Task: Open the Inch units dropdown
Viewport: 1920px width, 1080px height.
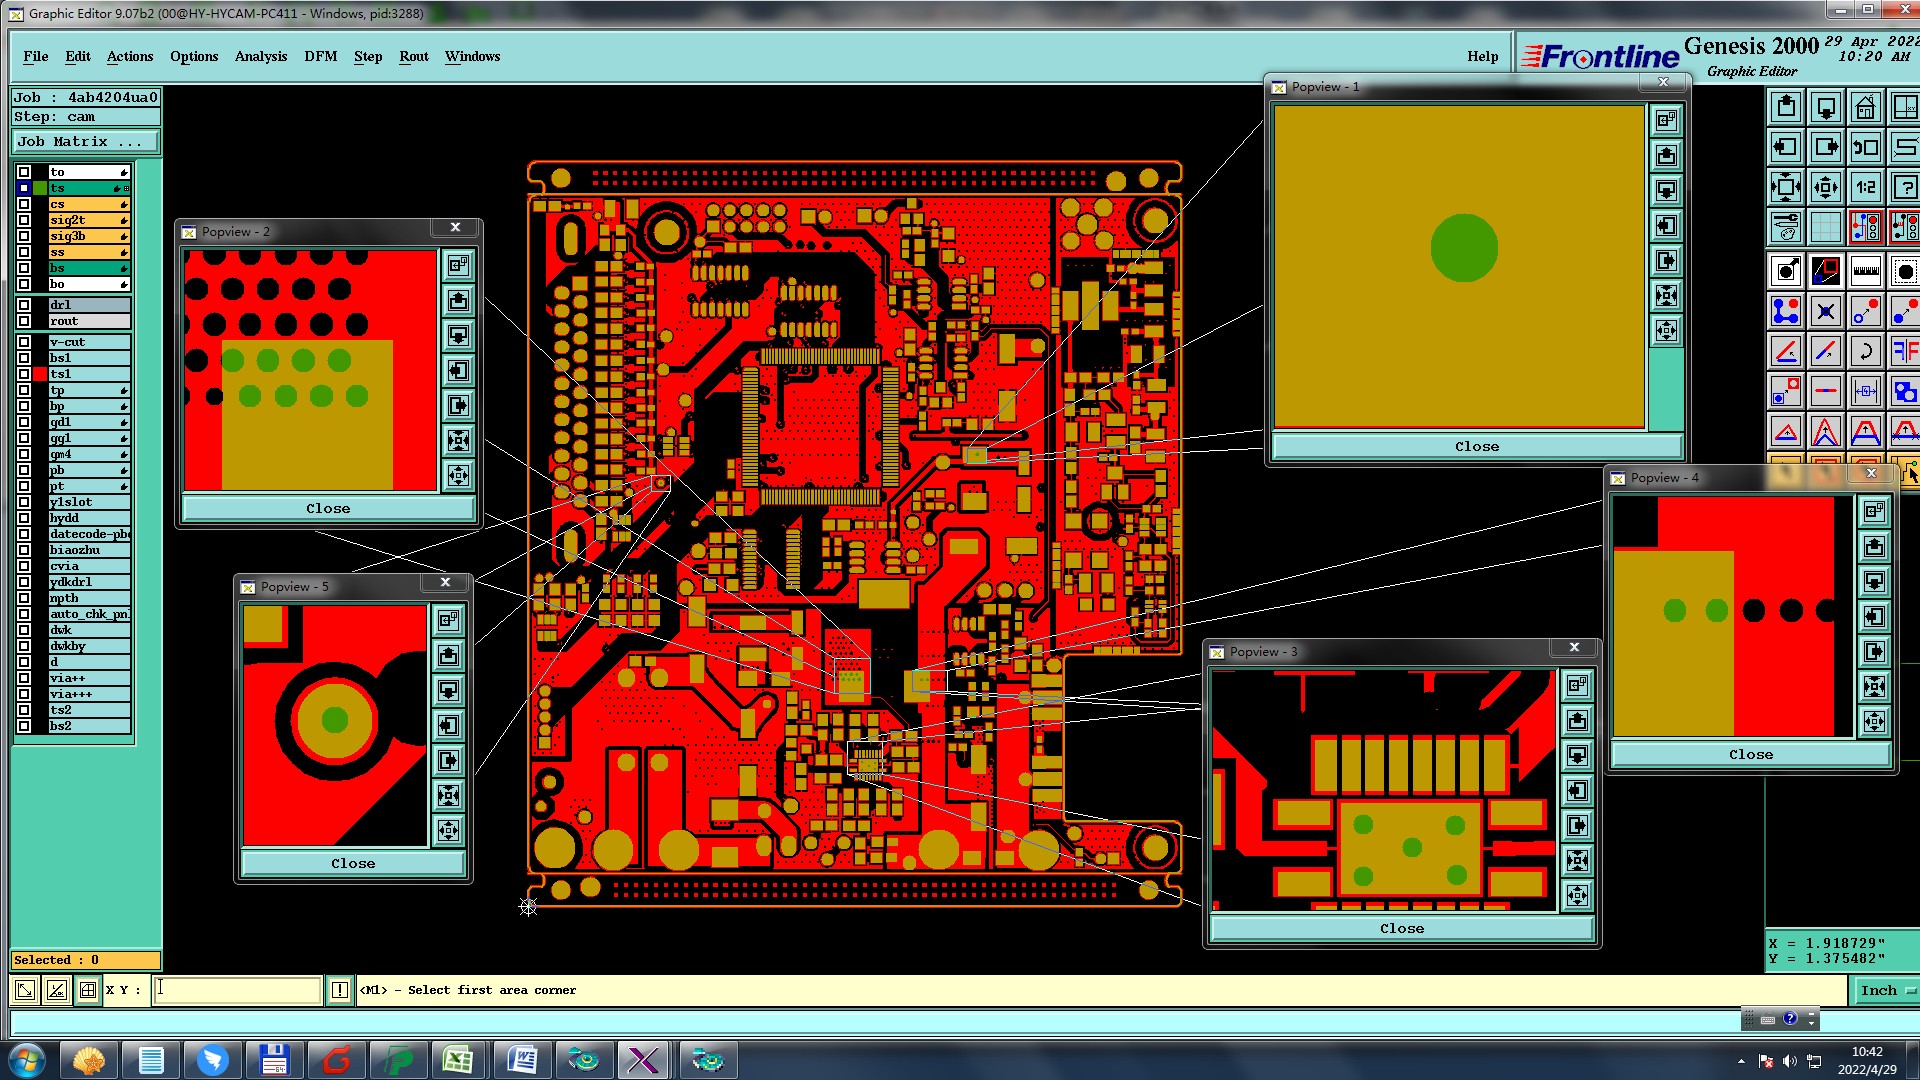Action: pos(1885,990)
